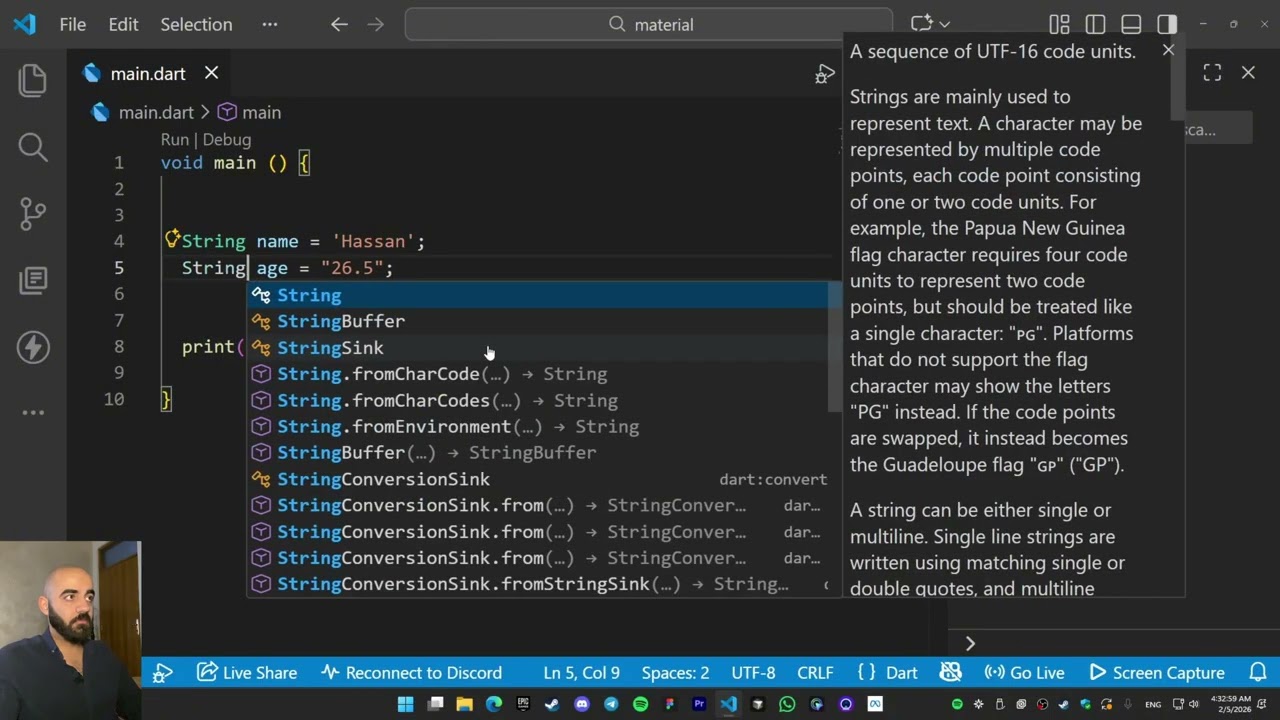Show more menus via title bar ellipsis
1280x720 pixels.
tap(270, 24)
